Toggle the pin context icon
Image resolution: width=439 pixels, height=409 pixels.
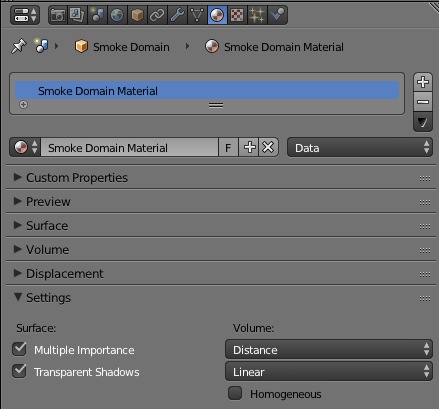coord(19,46)
